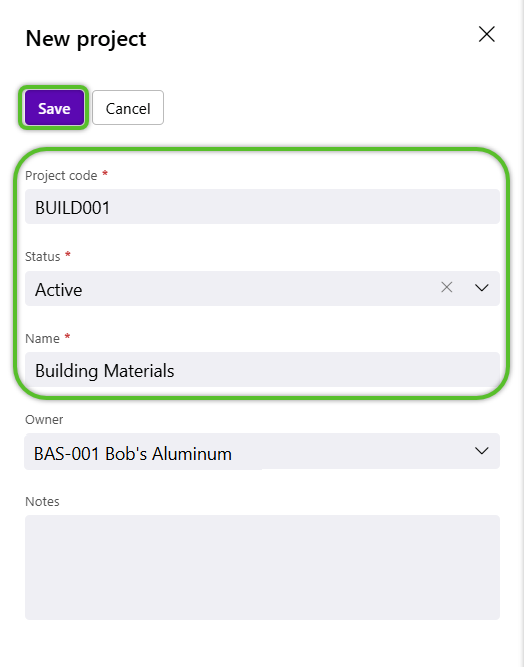The image size is (524, 667).
Task: Focus the Project code input field
Action: coord(262,207)
